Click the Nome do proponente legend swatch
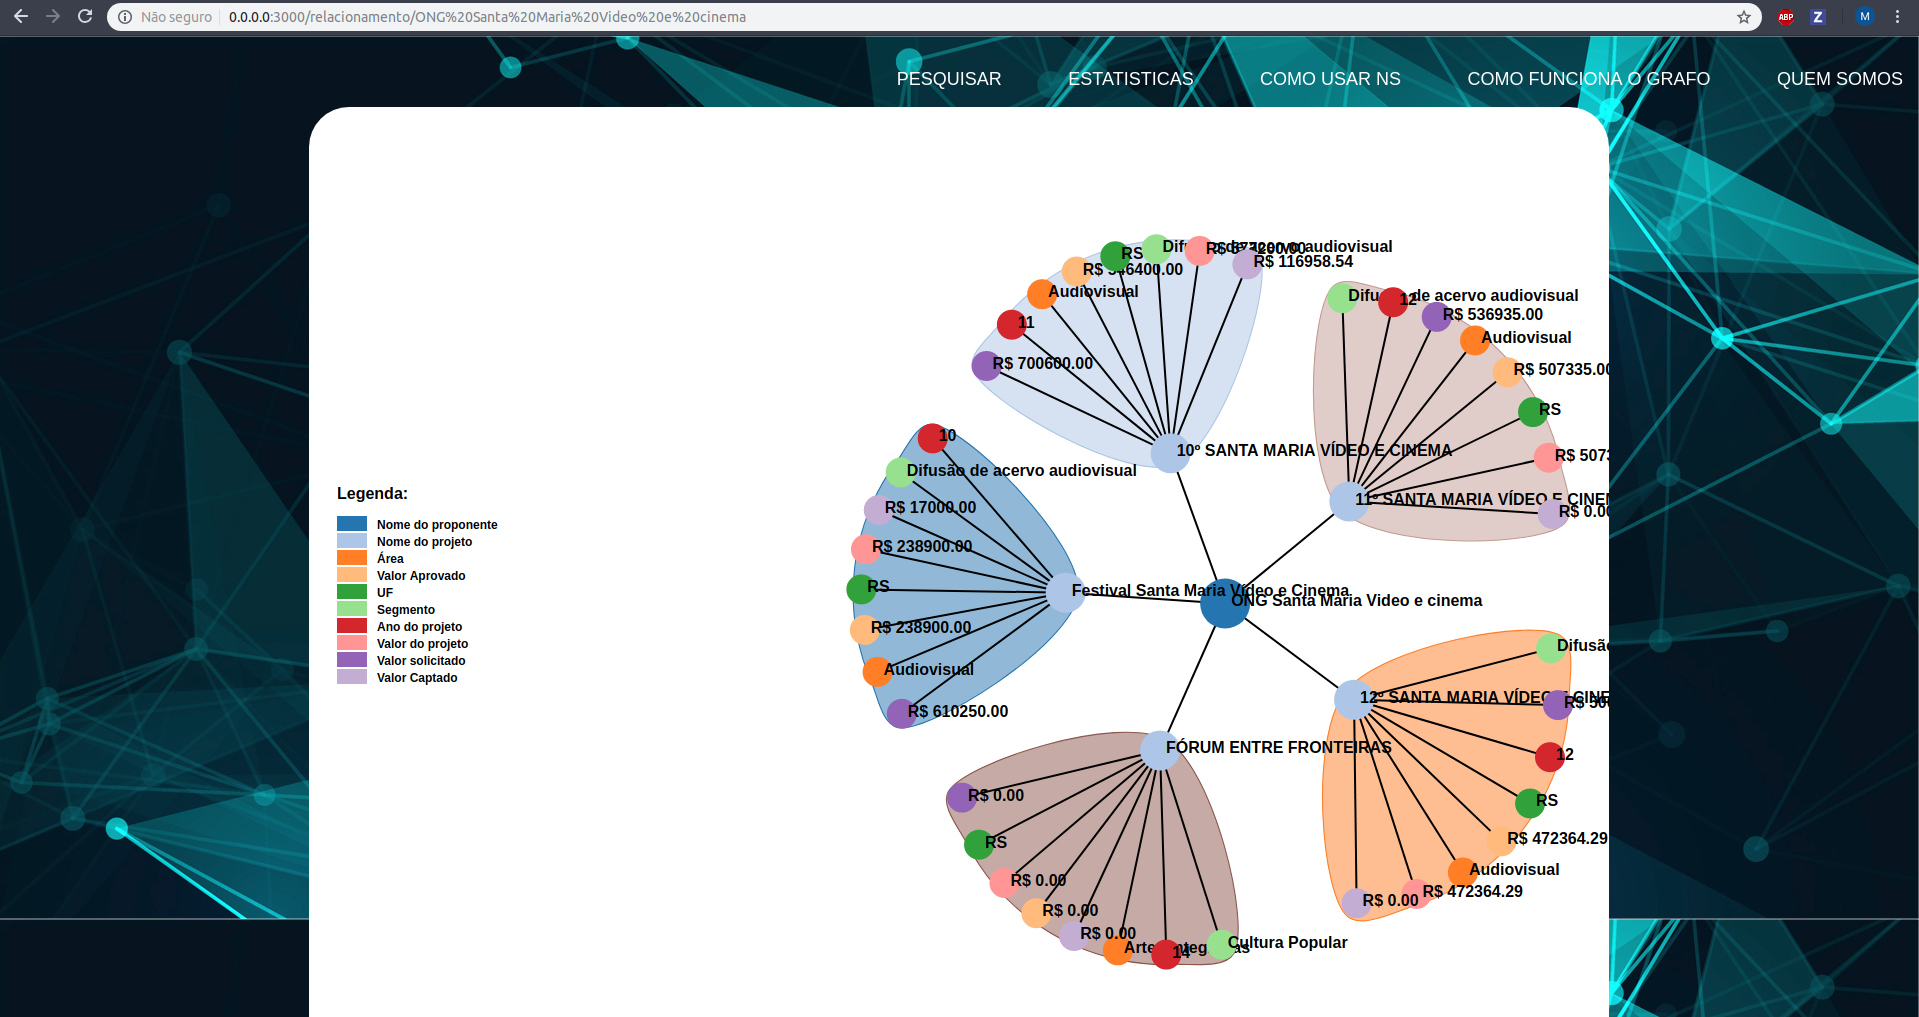The width and height of the screenshot is (1919, 1017). point(352,524)
